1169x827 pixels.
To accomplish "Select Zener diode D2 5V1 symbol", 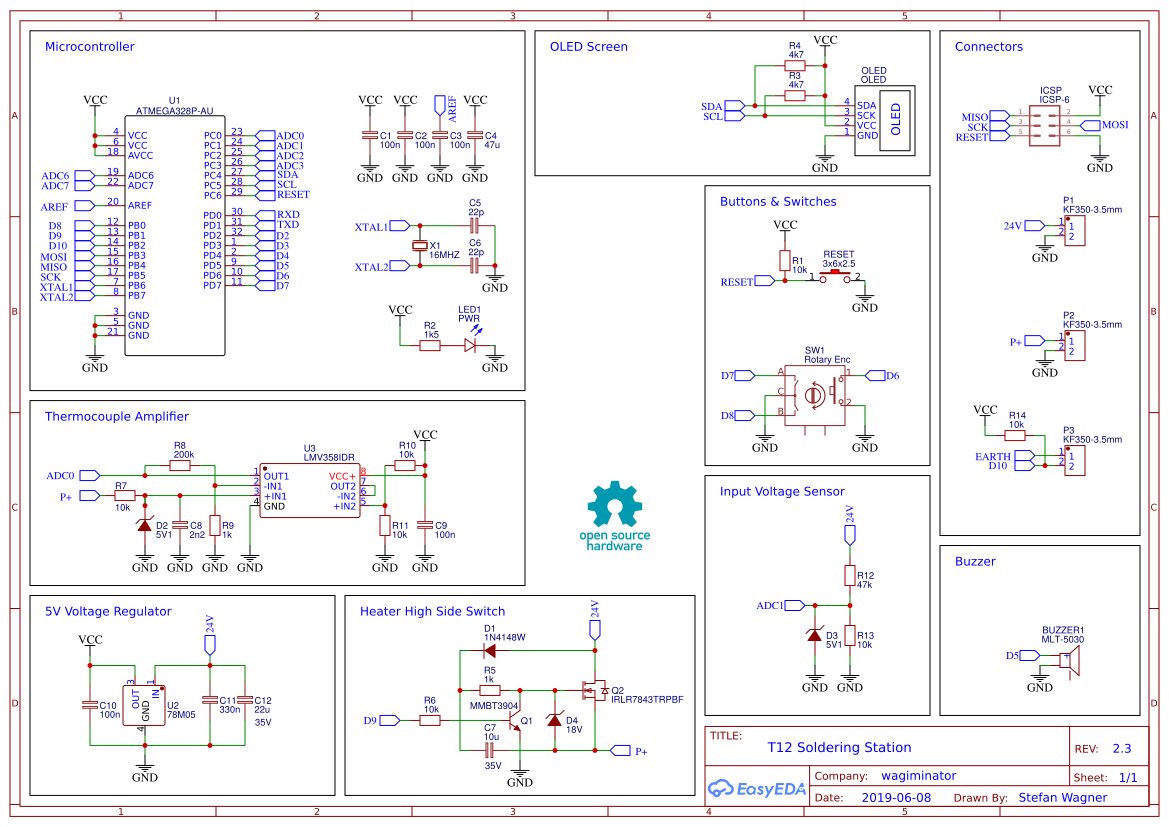I will coord(146,525).
